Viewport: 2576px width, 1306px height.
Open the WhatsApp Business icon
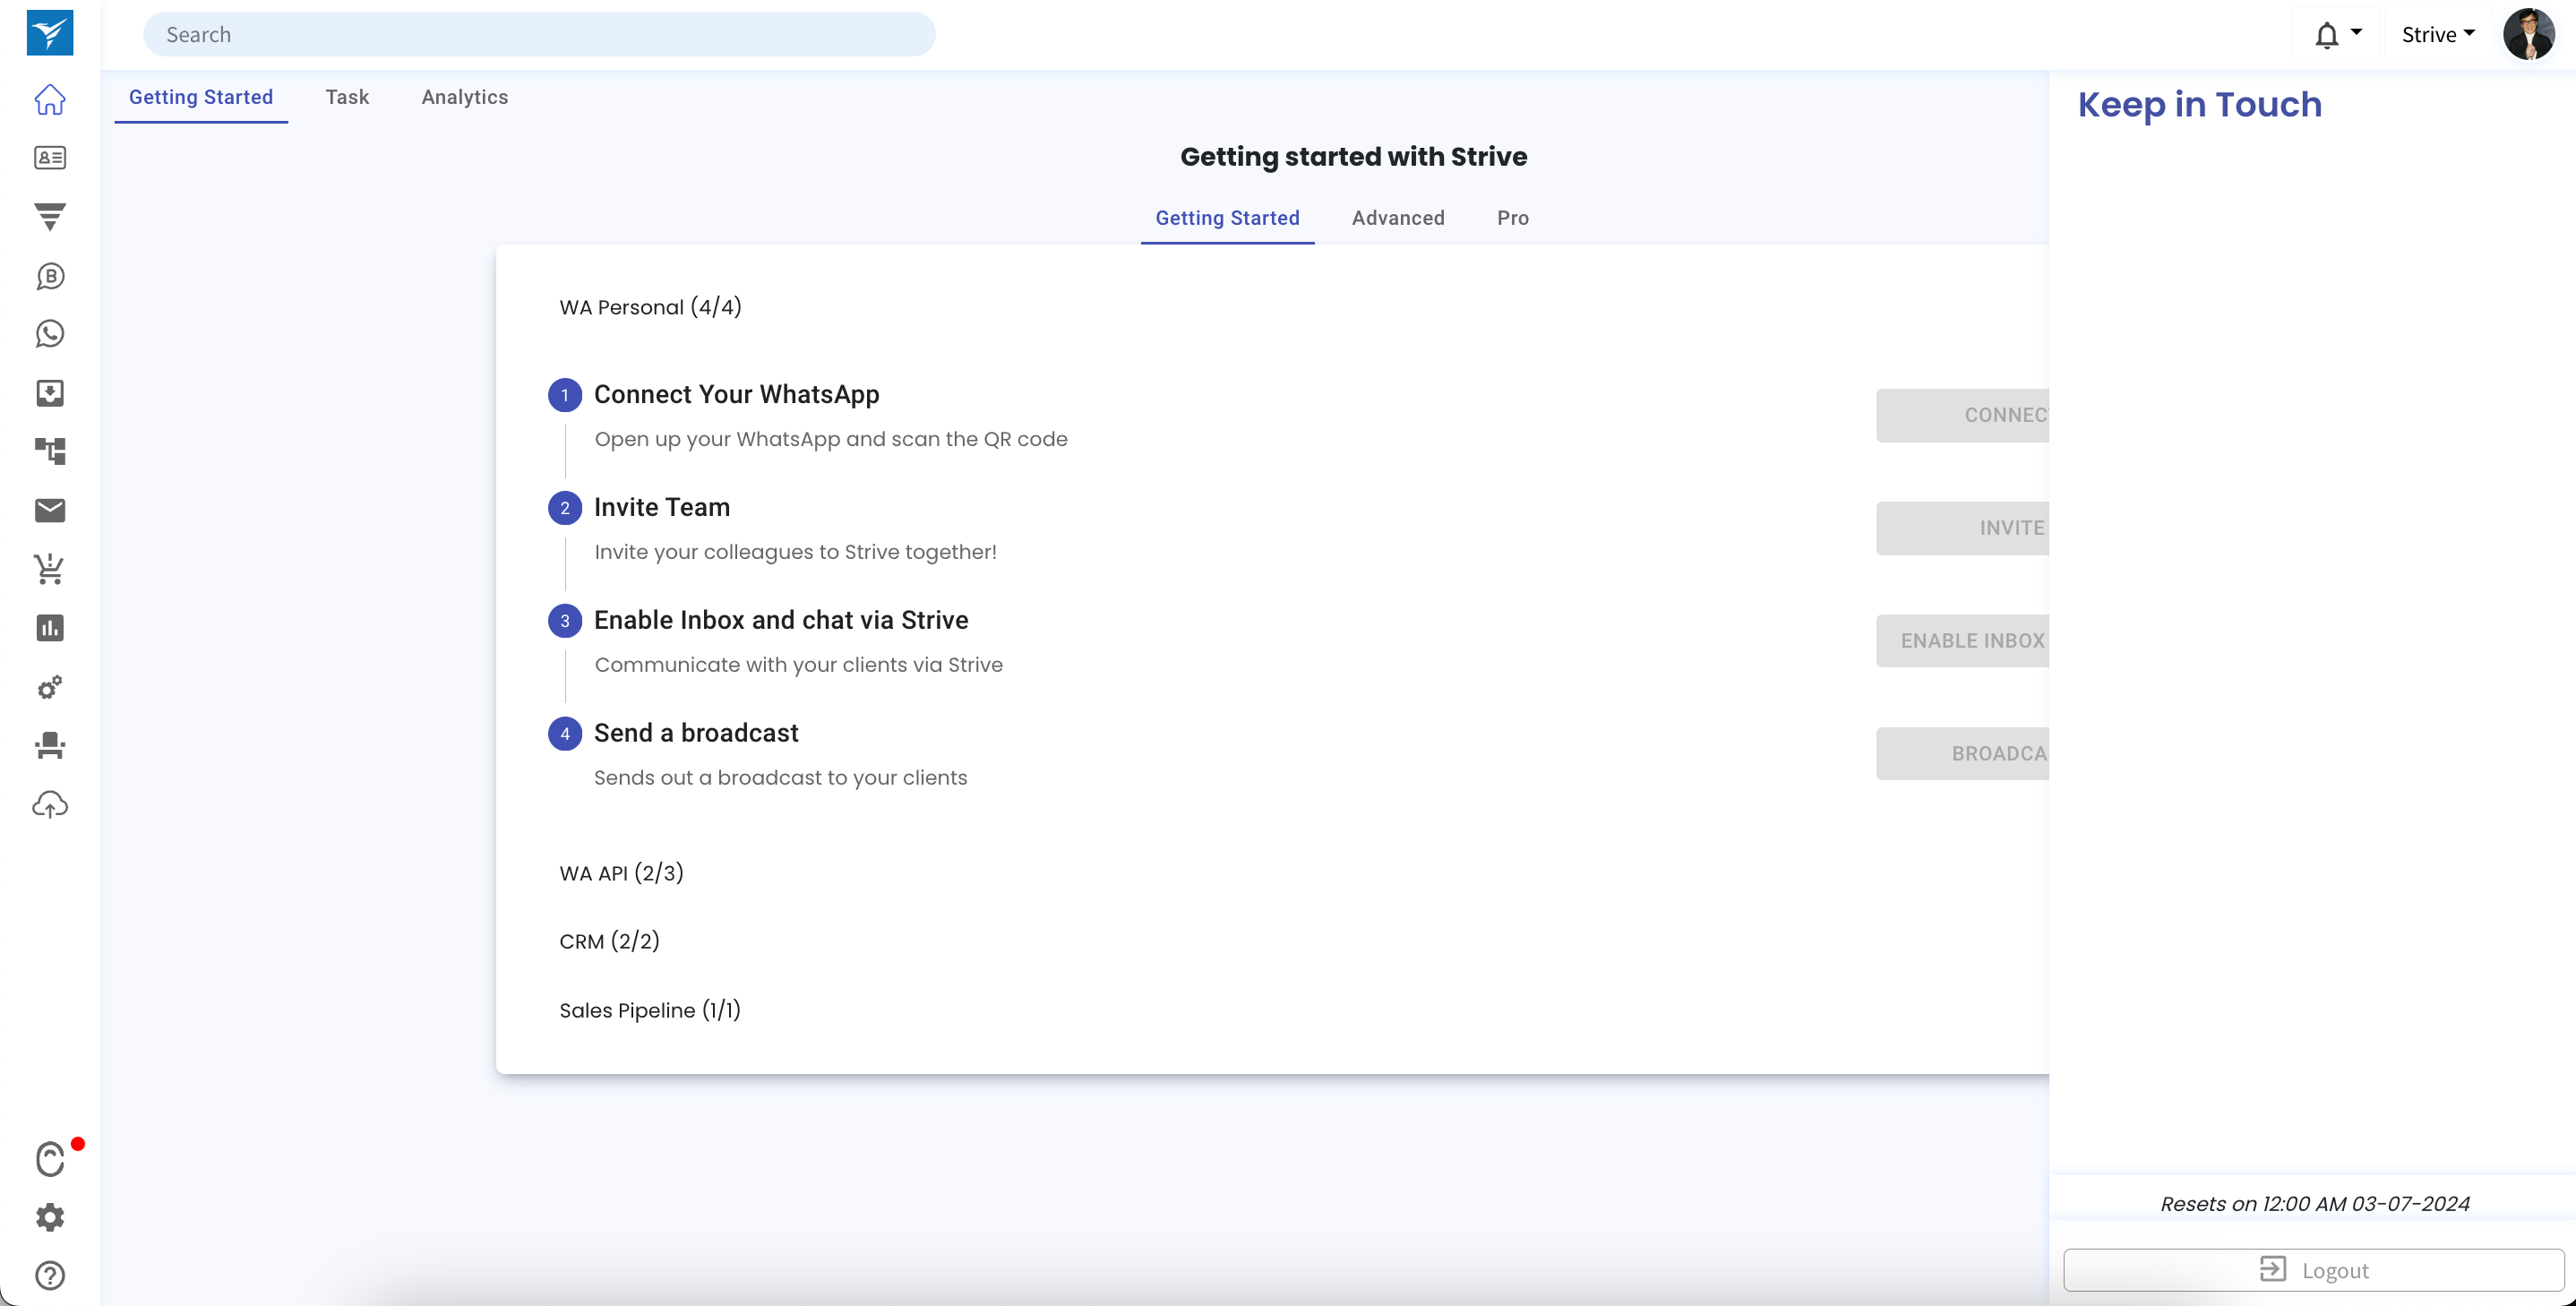50,276
